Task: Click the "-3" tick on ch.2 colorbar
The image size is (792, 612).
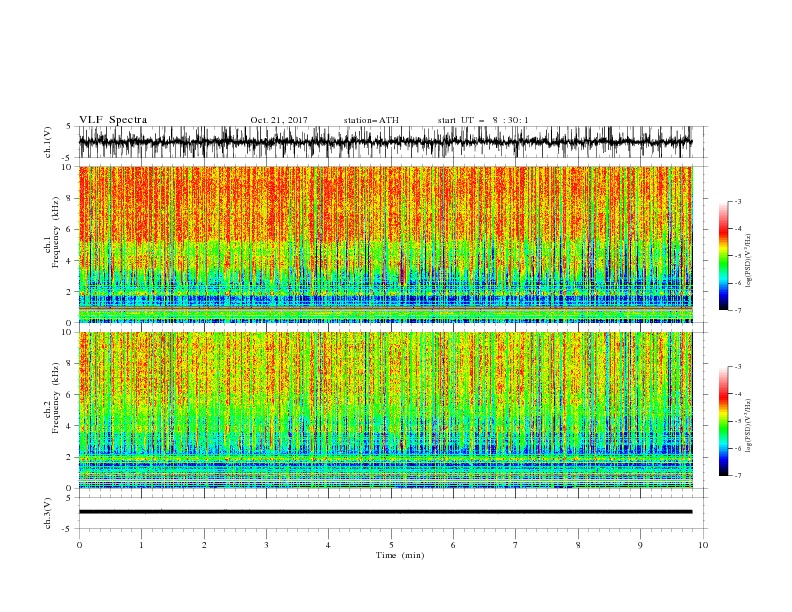Action: (737, 367)
